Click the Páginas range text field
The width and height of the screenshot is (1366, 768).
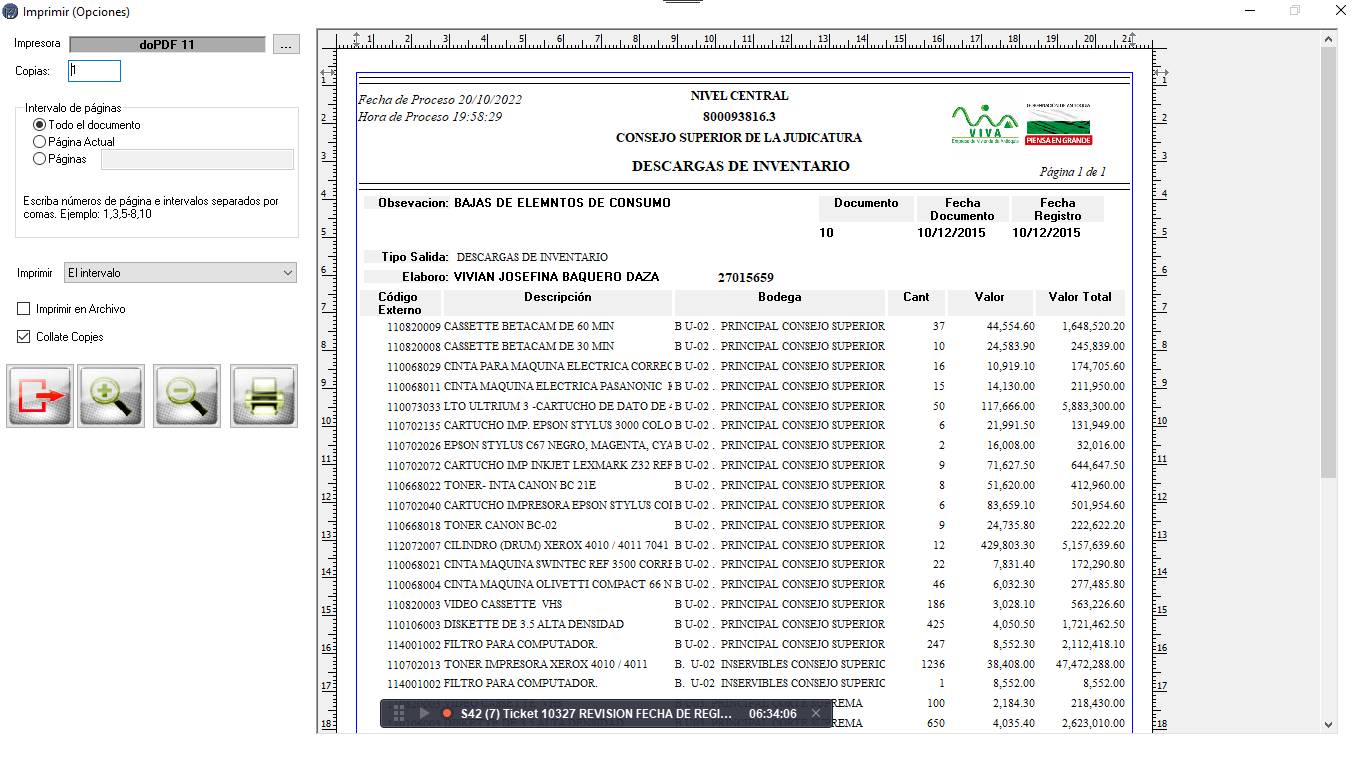pyautogui.click(x=197, y=159)
